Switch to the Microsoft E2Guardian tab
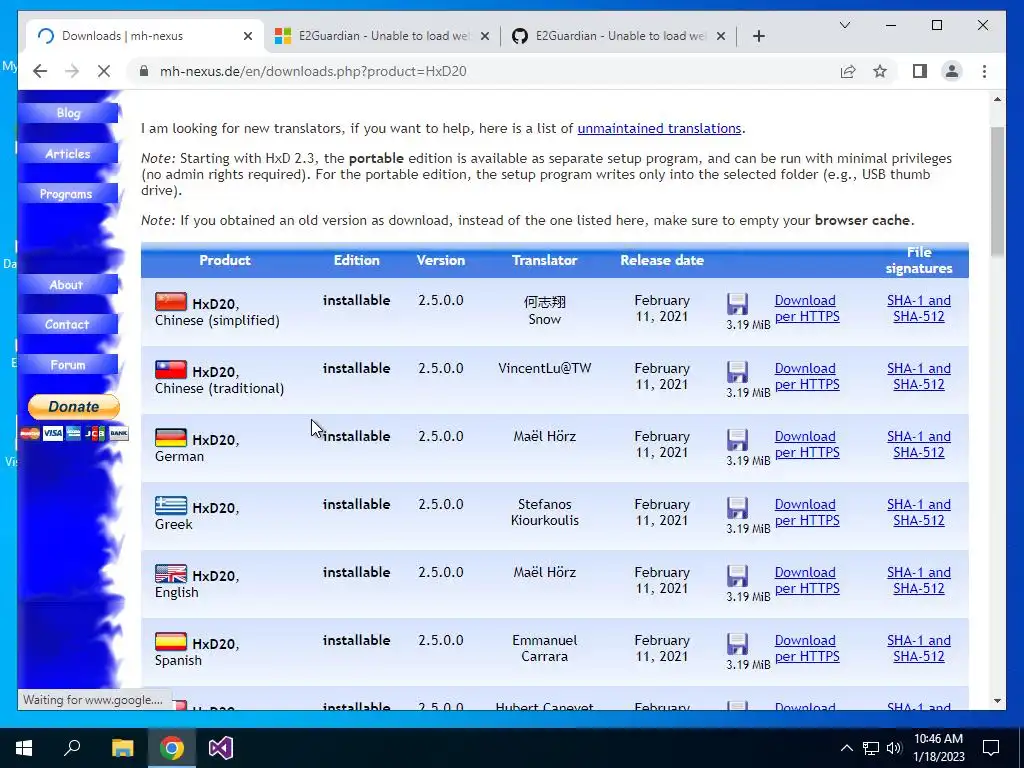1024x768 pixels. (x=382, y=36)
